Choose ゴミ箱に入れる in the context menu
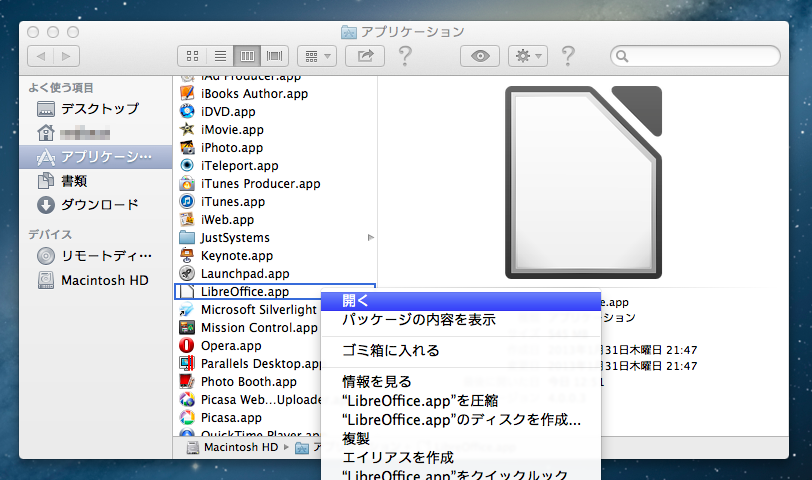 tap(461, 351)
